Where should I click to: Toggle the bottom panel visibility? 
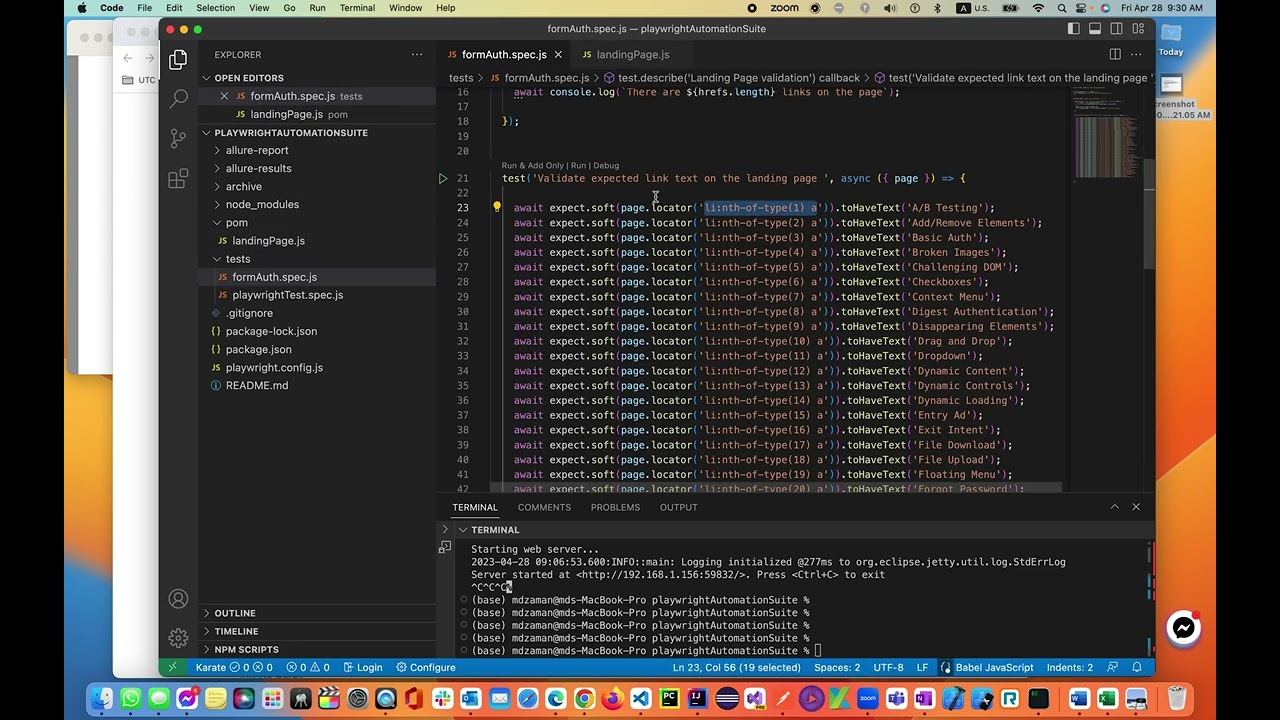click(1095, 29)
